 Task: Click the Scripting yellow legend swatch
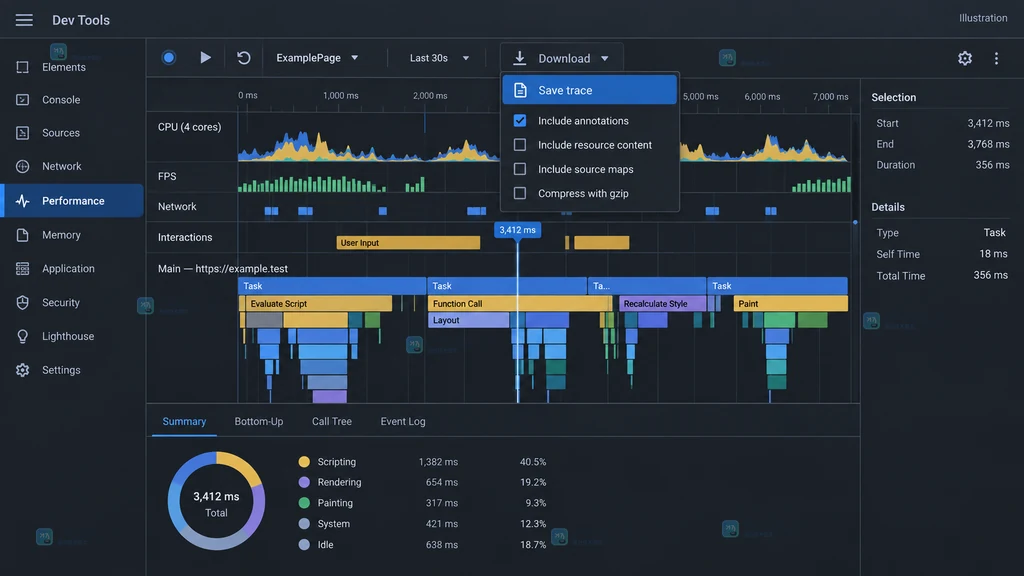[x=304, y=462]
